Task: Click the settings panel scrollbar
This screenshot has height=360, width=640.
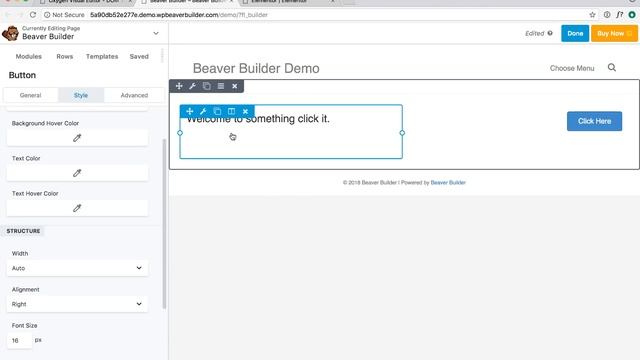Action: [164, 224]
